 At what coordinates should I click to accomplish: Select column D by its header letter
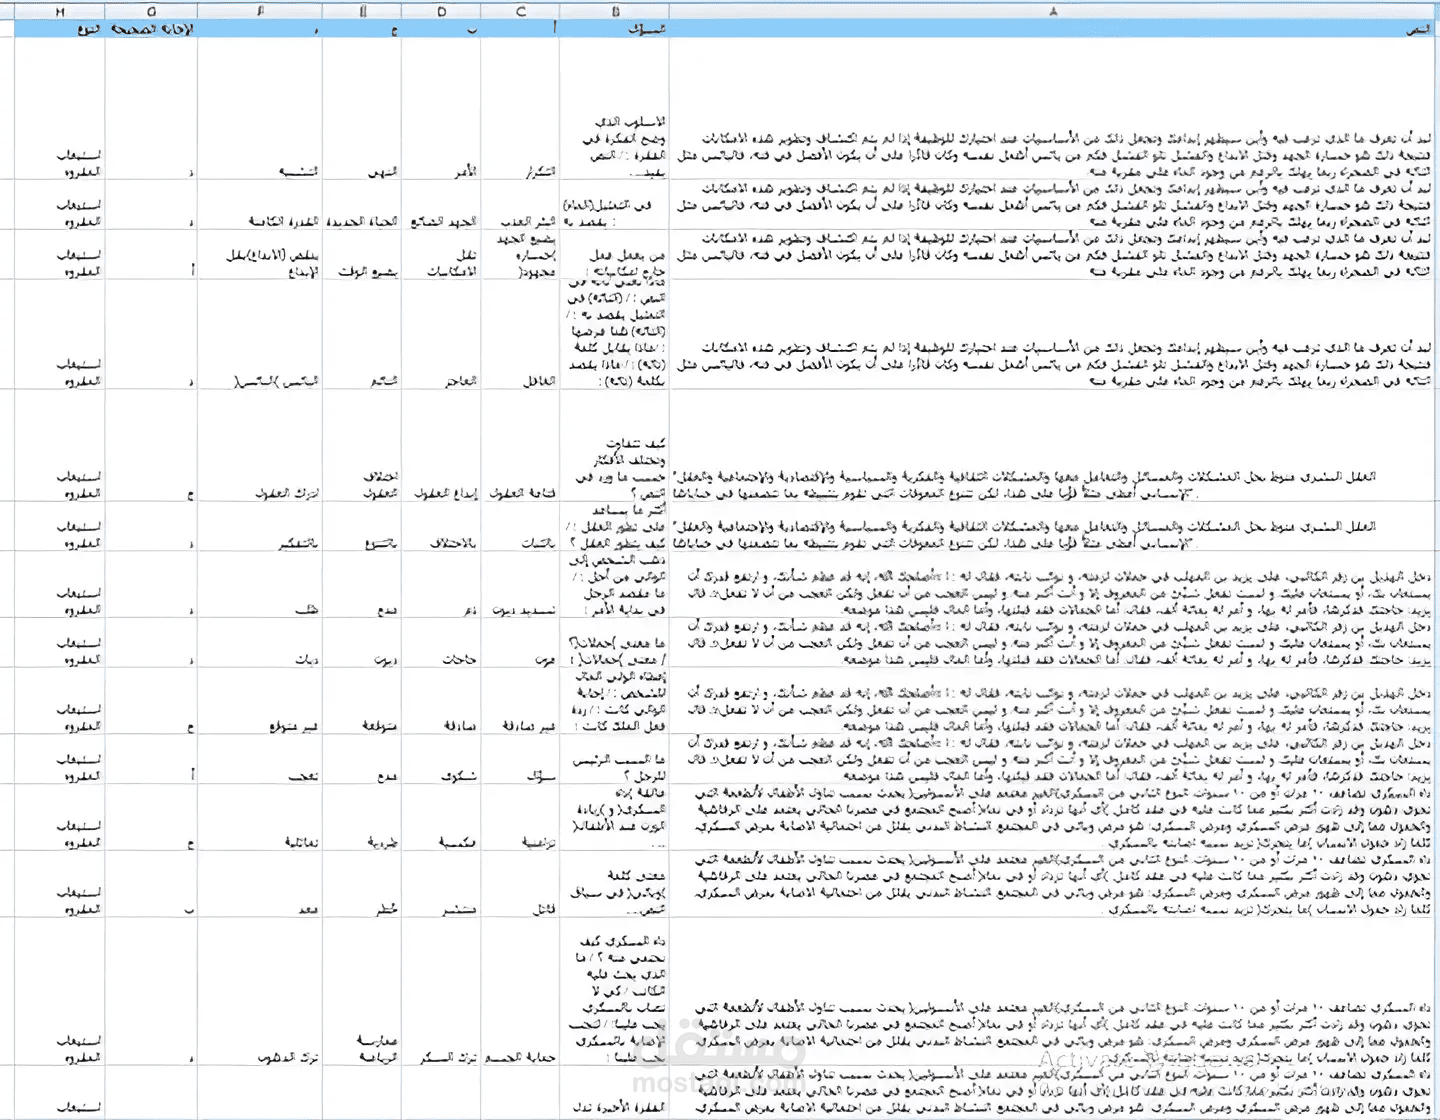[441, 10]
